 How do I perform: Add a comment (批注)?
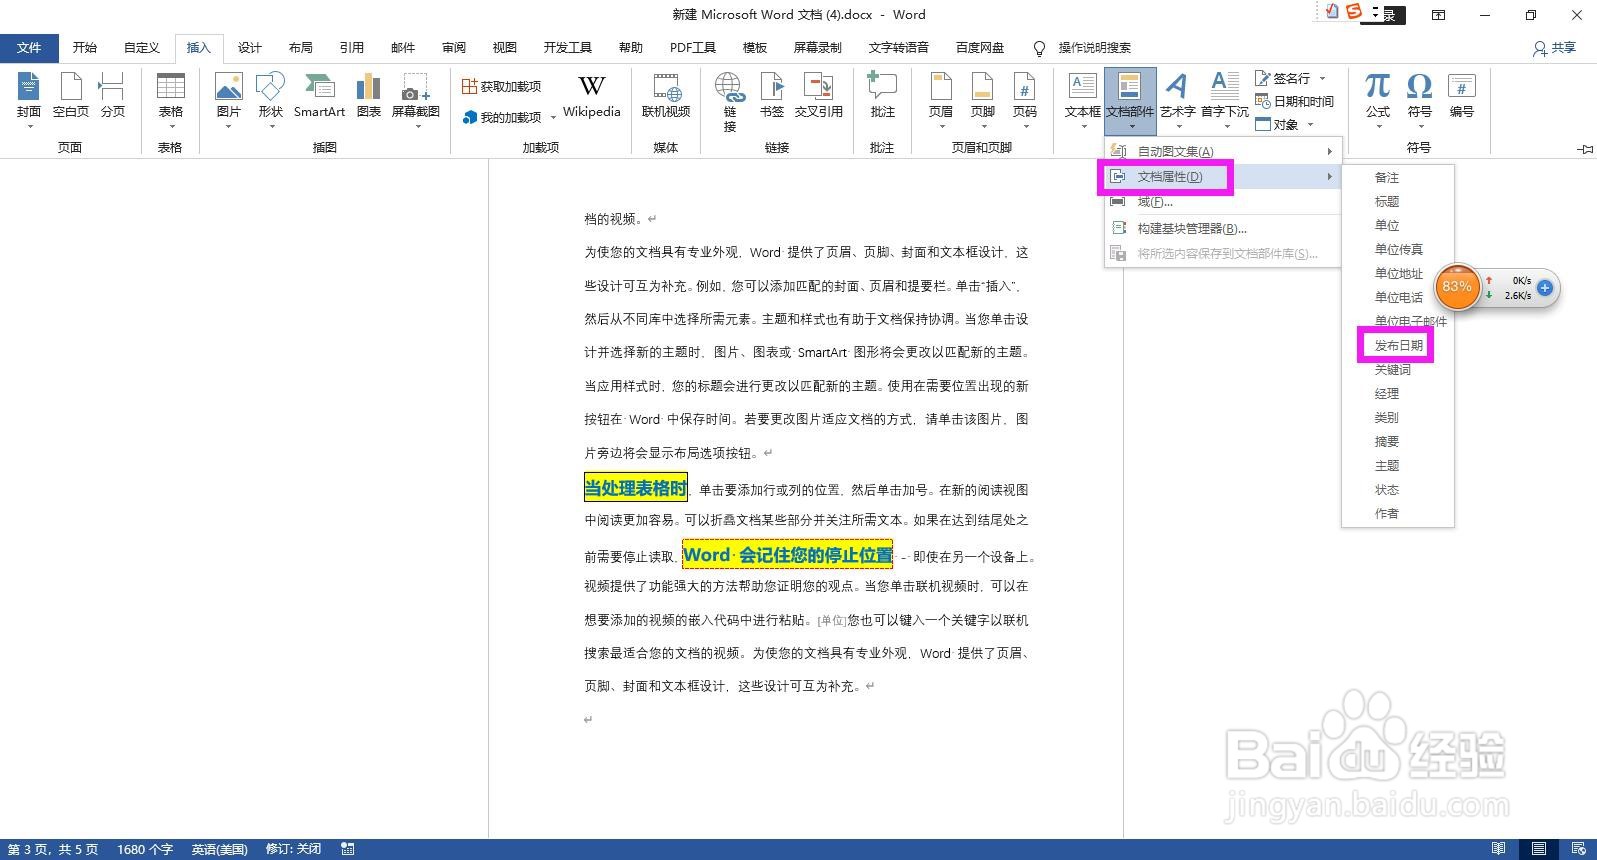[882, 96]
